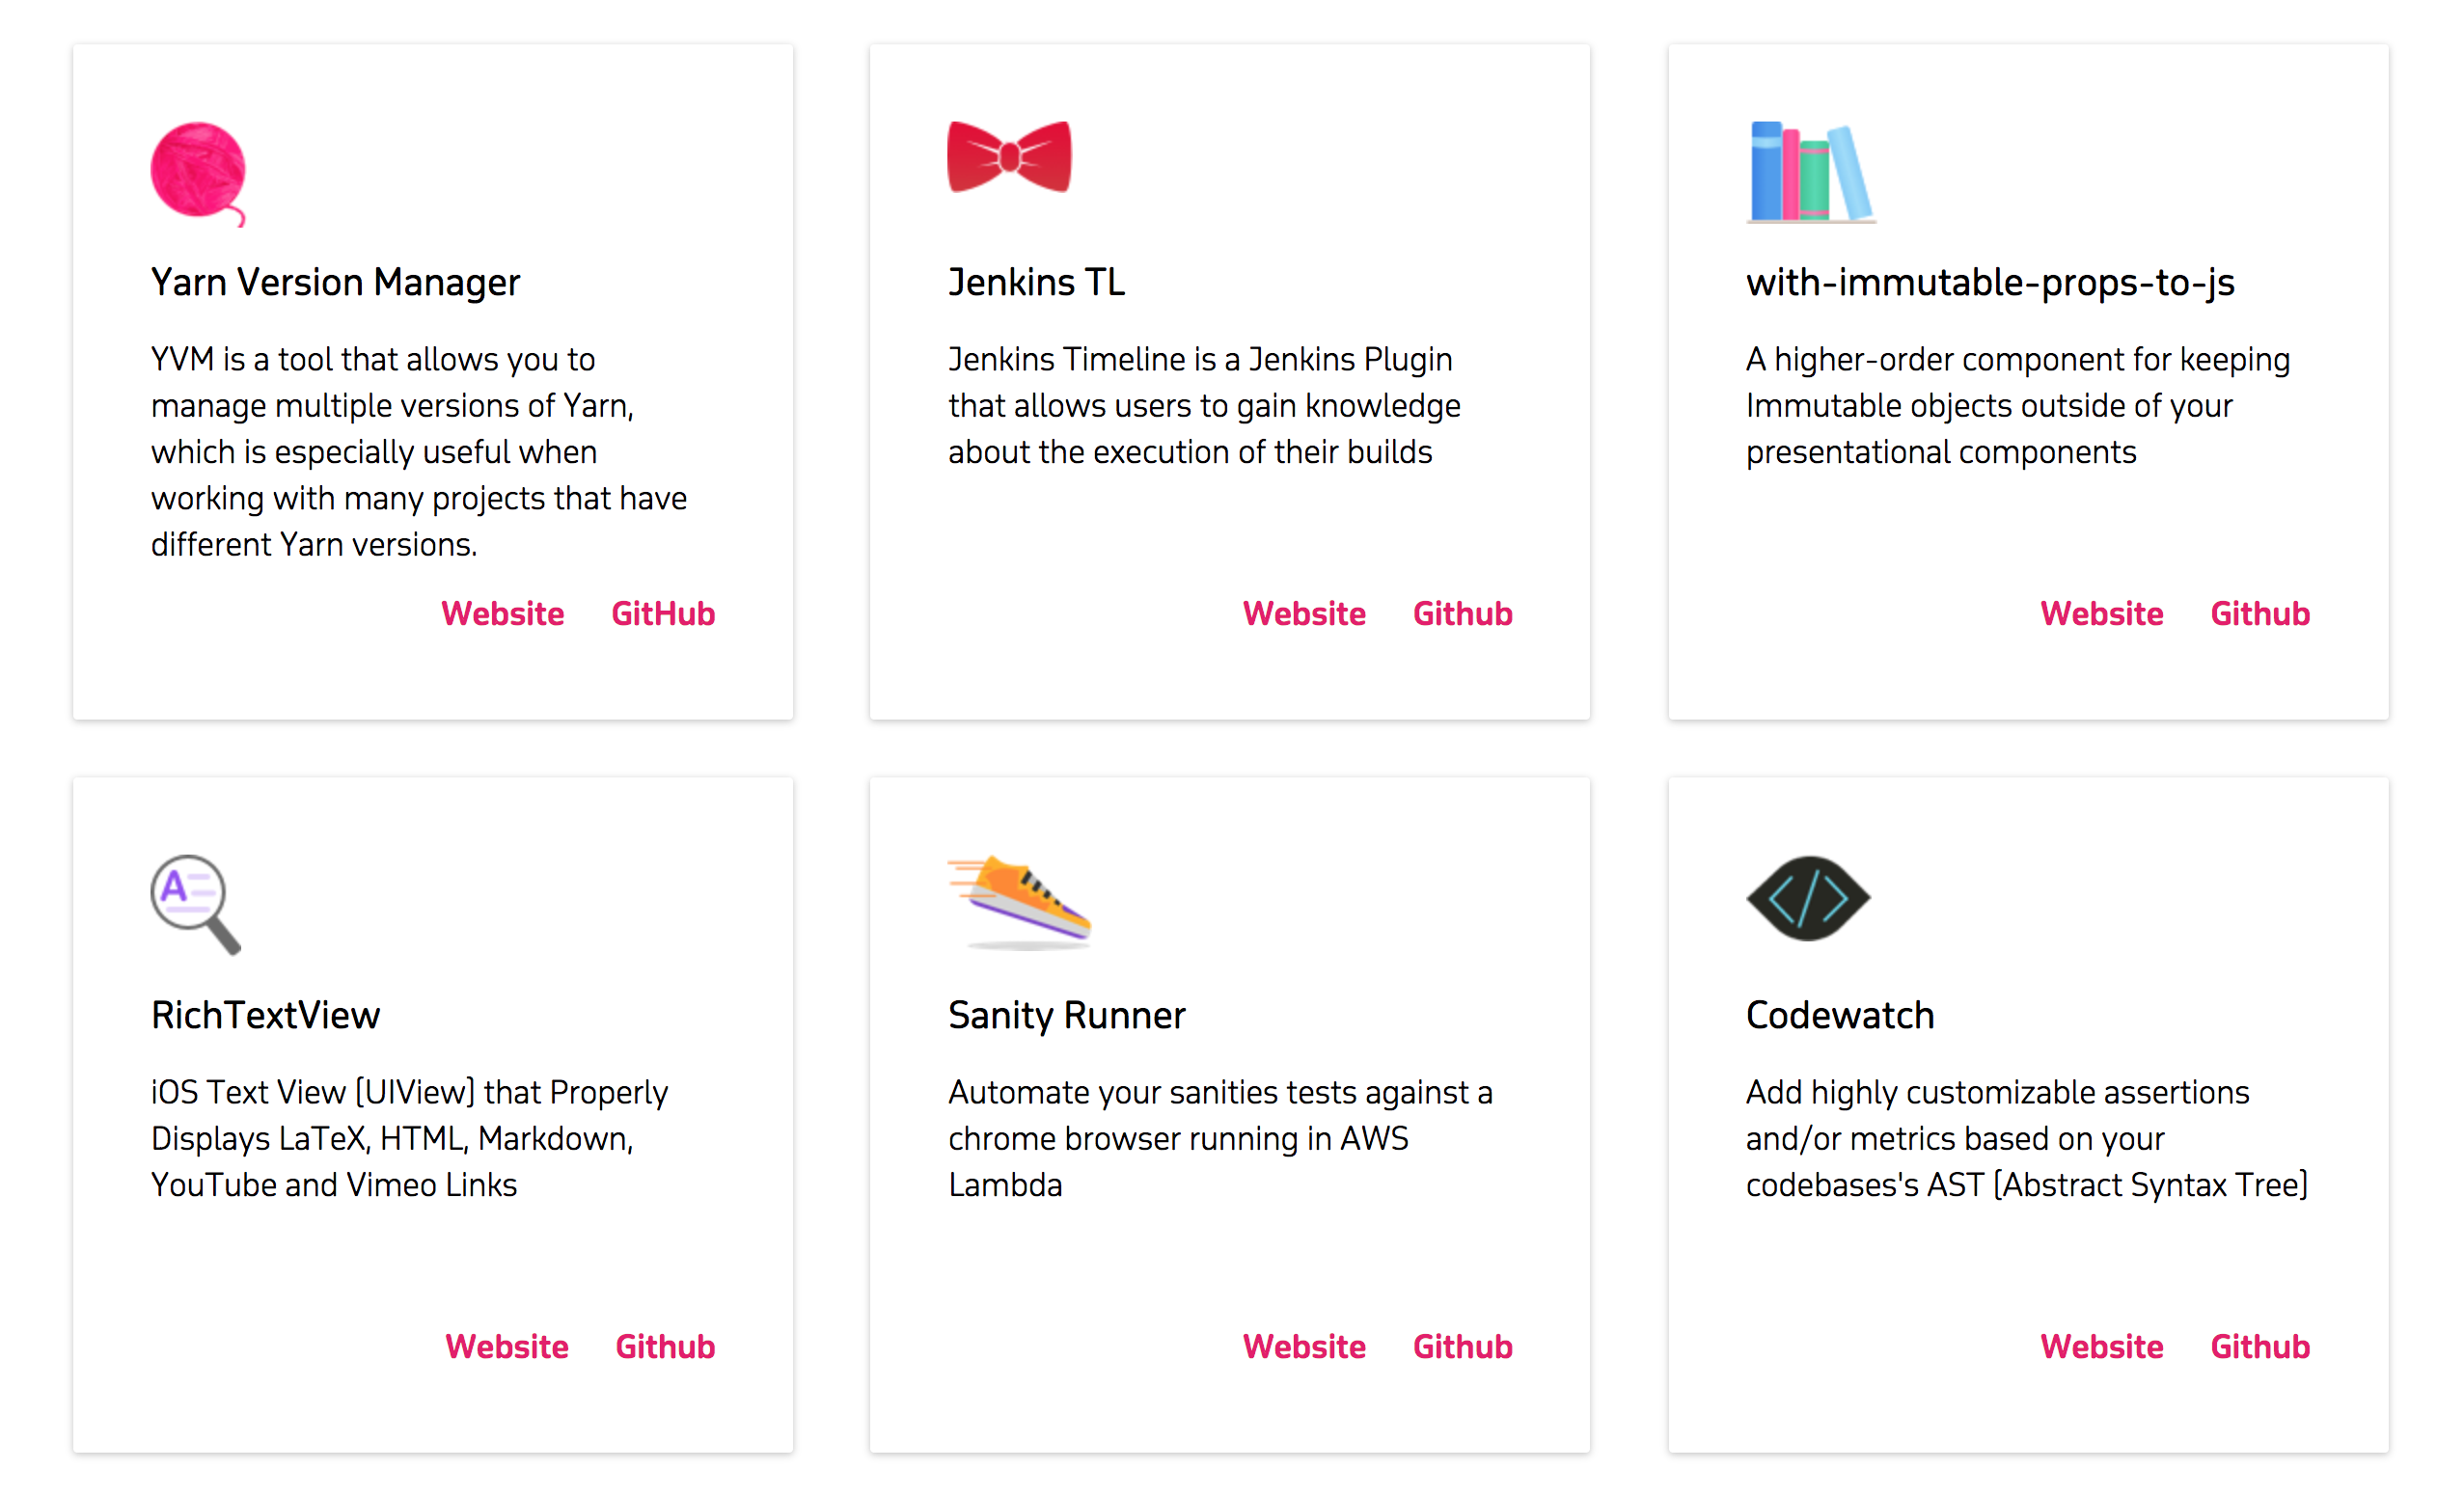Open the RichTextView Website link
Screen dimensions: 2464x1497
[507, 1346]
